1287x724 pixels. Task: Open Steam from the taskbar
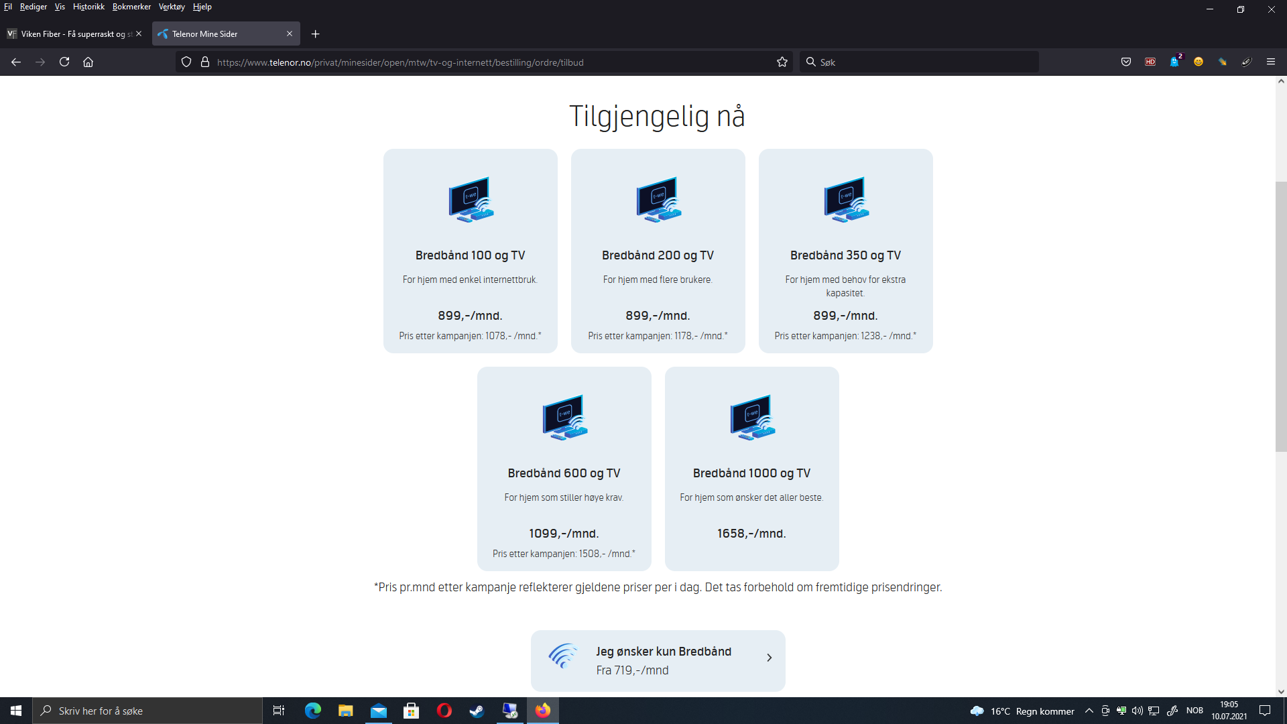477,711
